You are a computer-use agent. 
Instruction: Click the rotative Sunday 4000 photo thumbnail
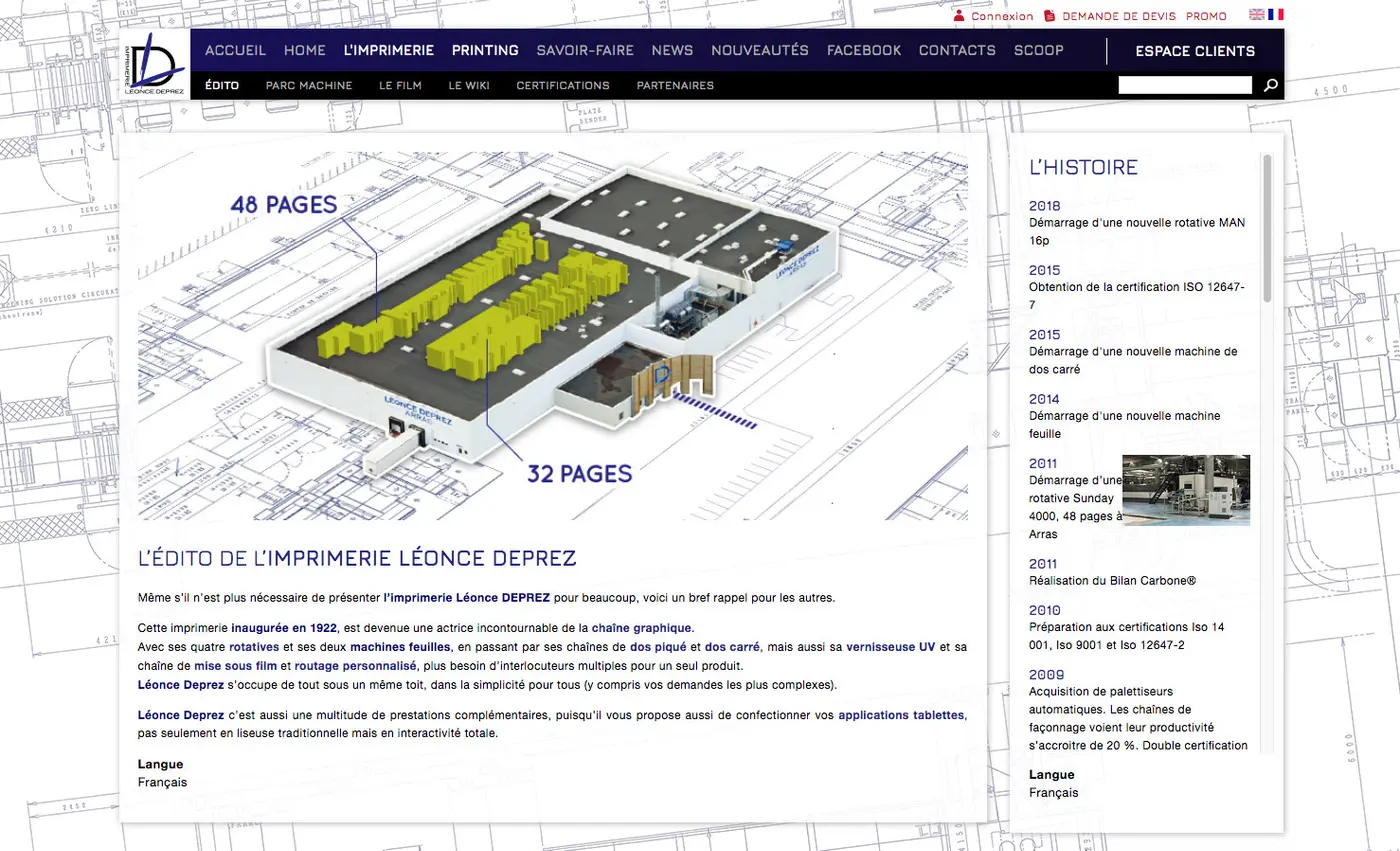pyautogui.click(x=1186, y=490)
